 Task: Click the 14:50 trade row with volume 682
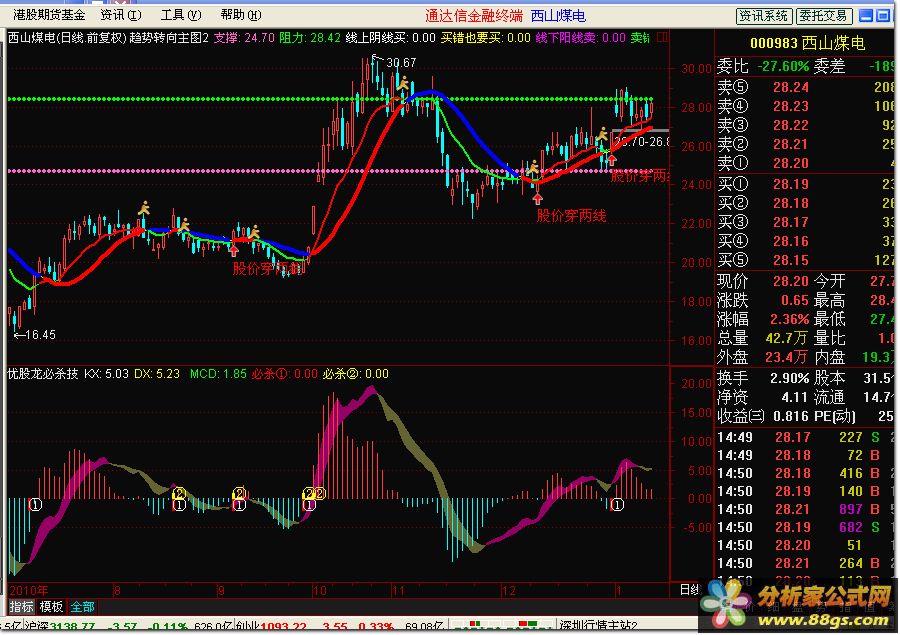pos(806,527)
